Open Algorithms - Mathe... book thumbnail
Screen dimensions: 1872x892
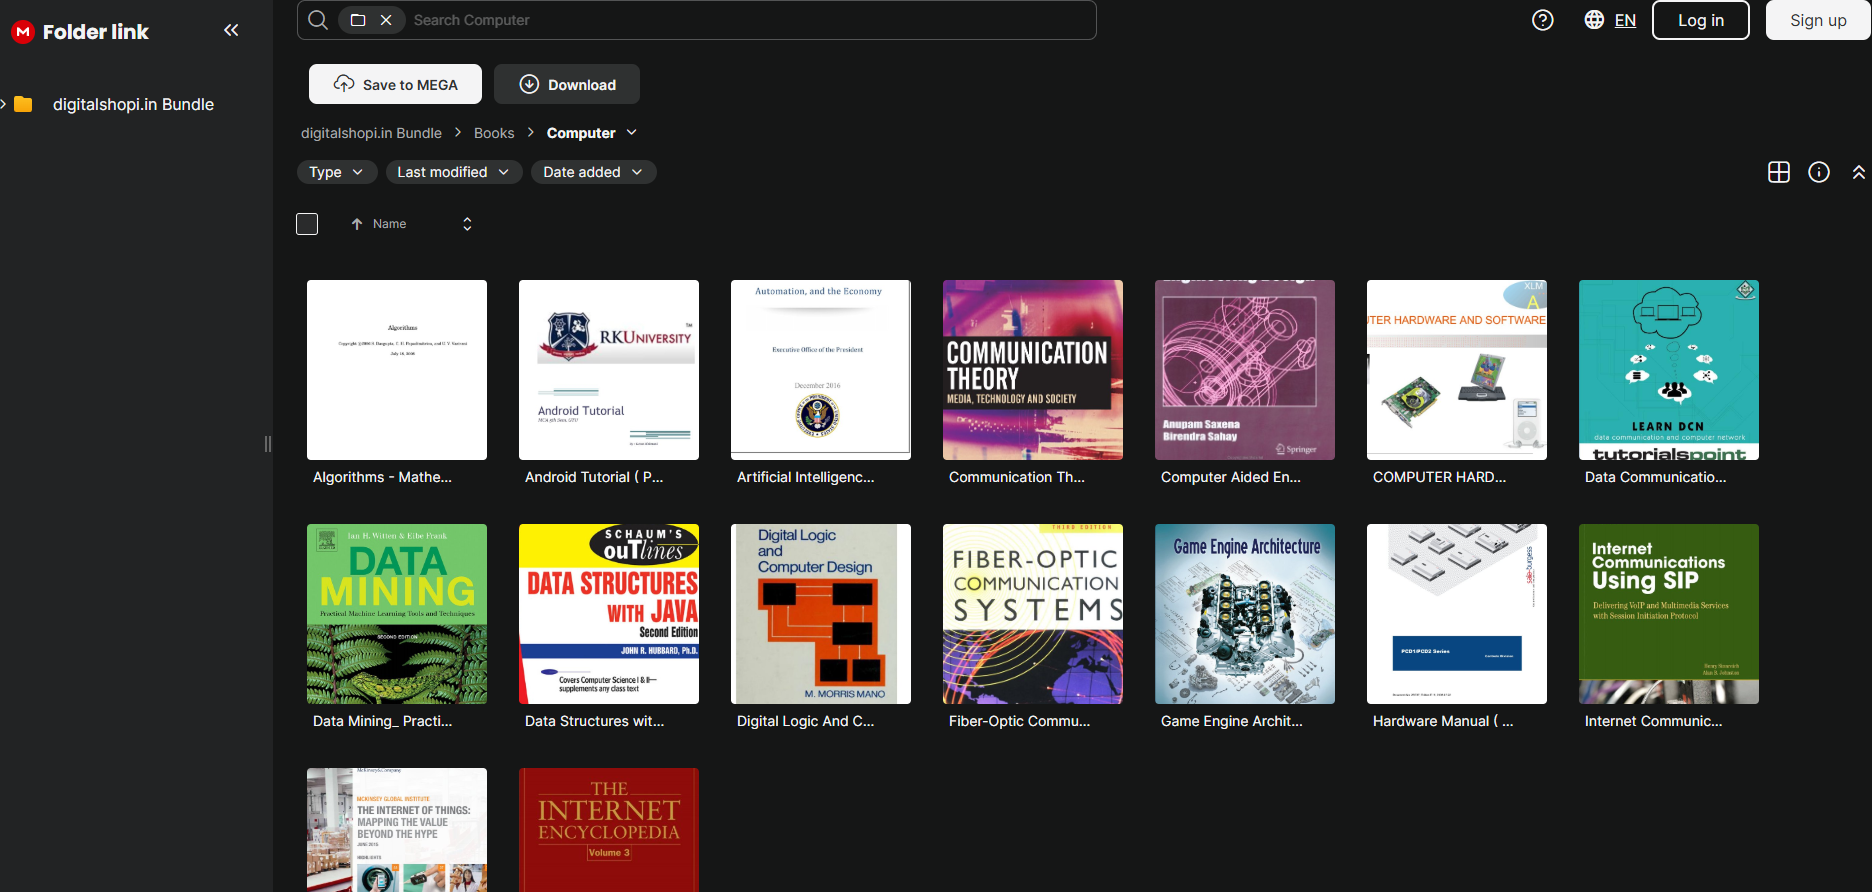(x=397, y=370)
